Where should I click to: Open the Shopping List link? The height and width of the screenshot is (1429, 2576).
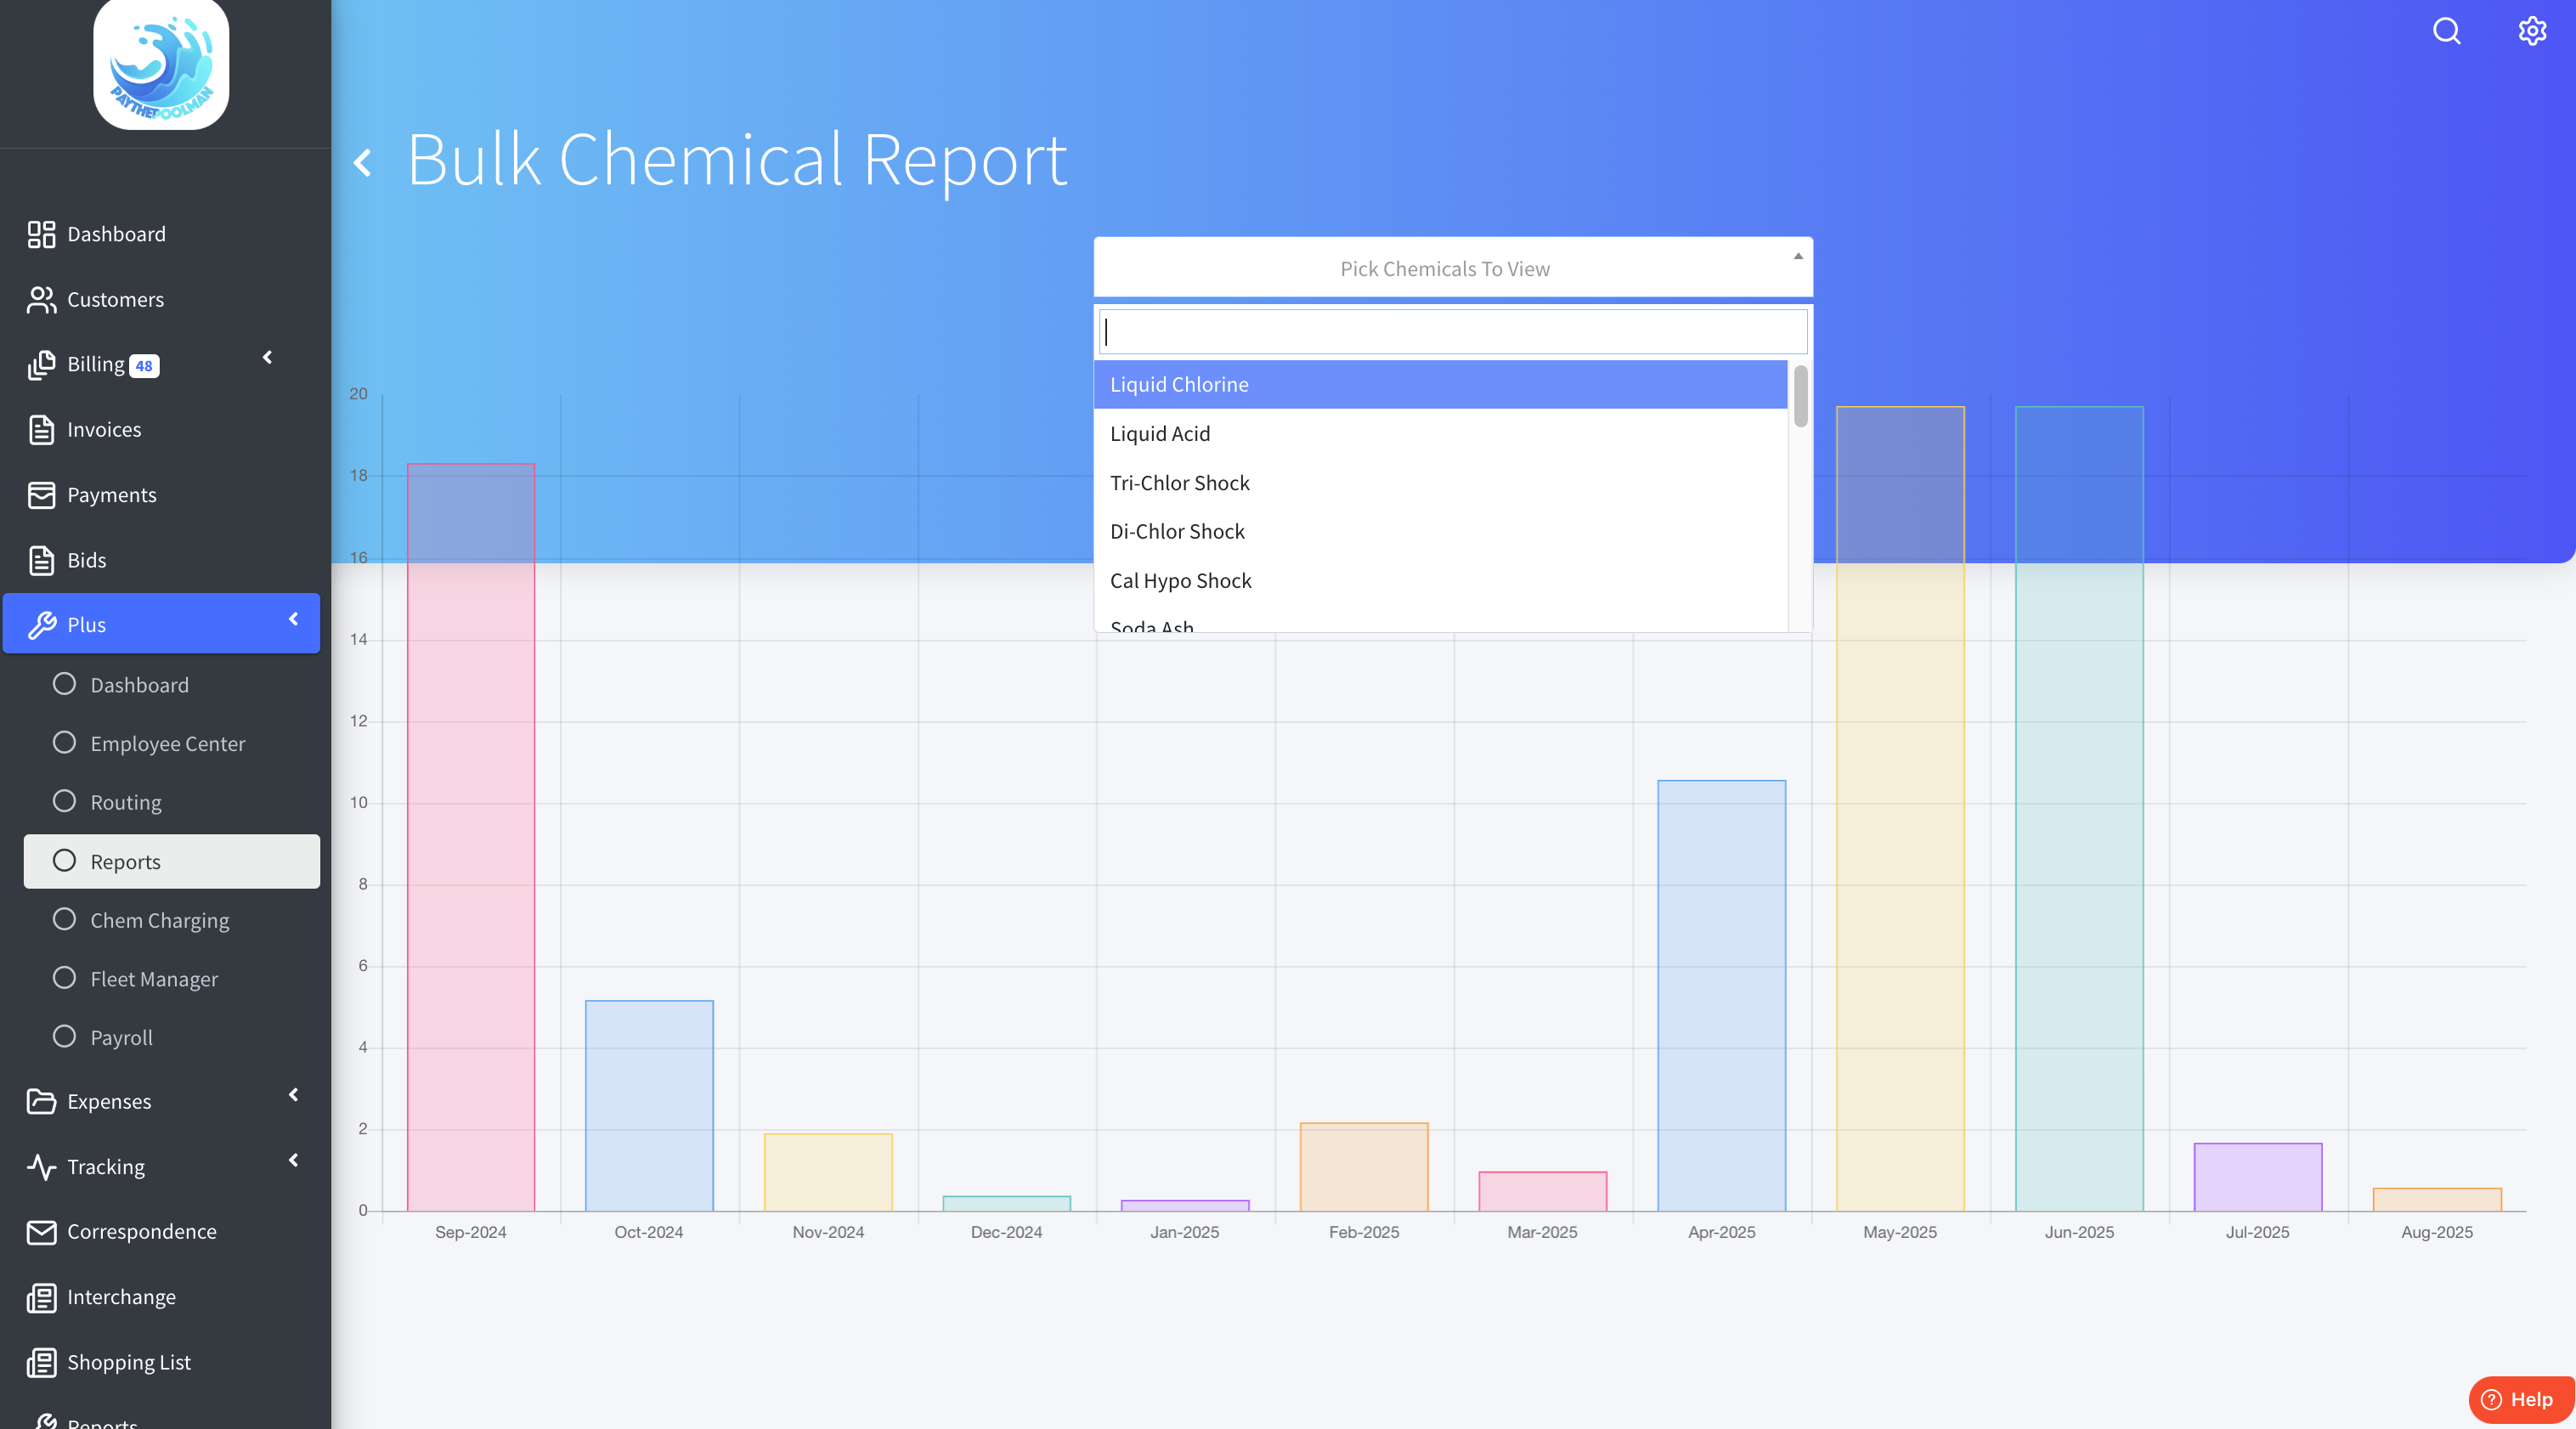pyautogui.click(x=128, y=1361)
